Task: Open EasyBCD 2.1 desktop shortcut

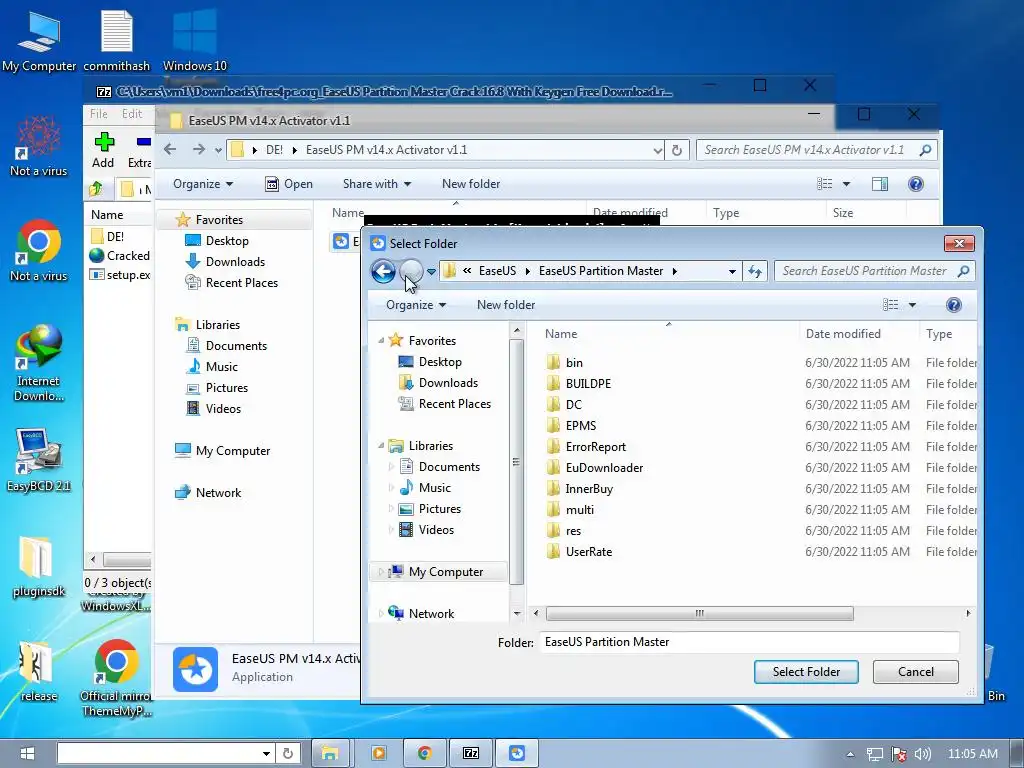Action: coord(39,459)
